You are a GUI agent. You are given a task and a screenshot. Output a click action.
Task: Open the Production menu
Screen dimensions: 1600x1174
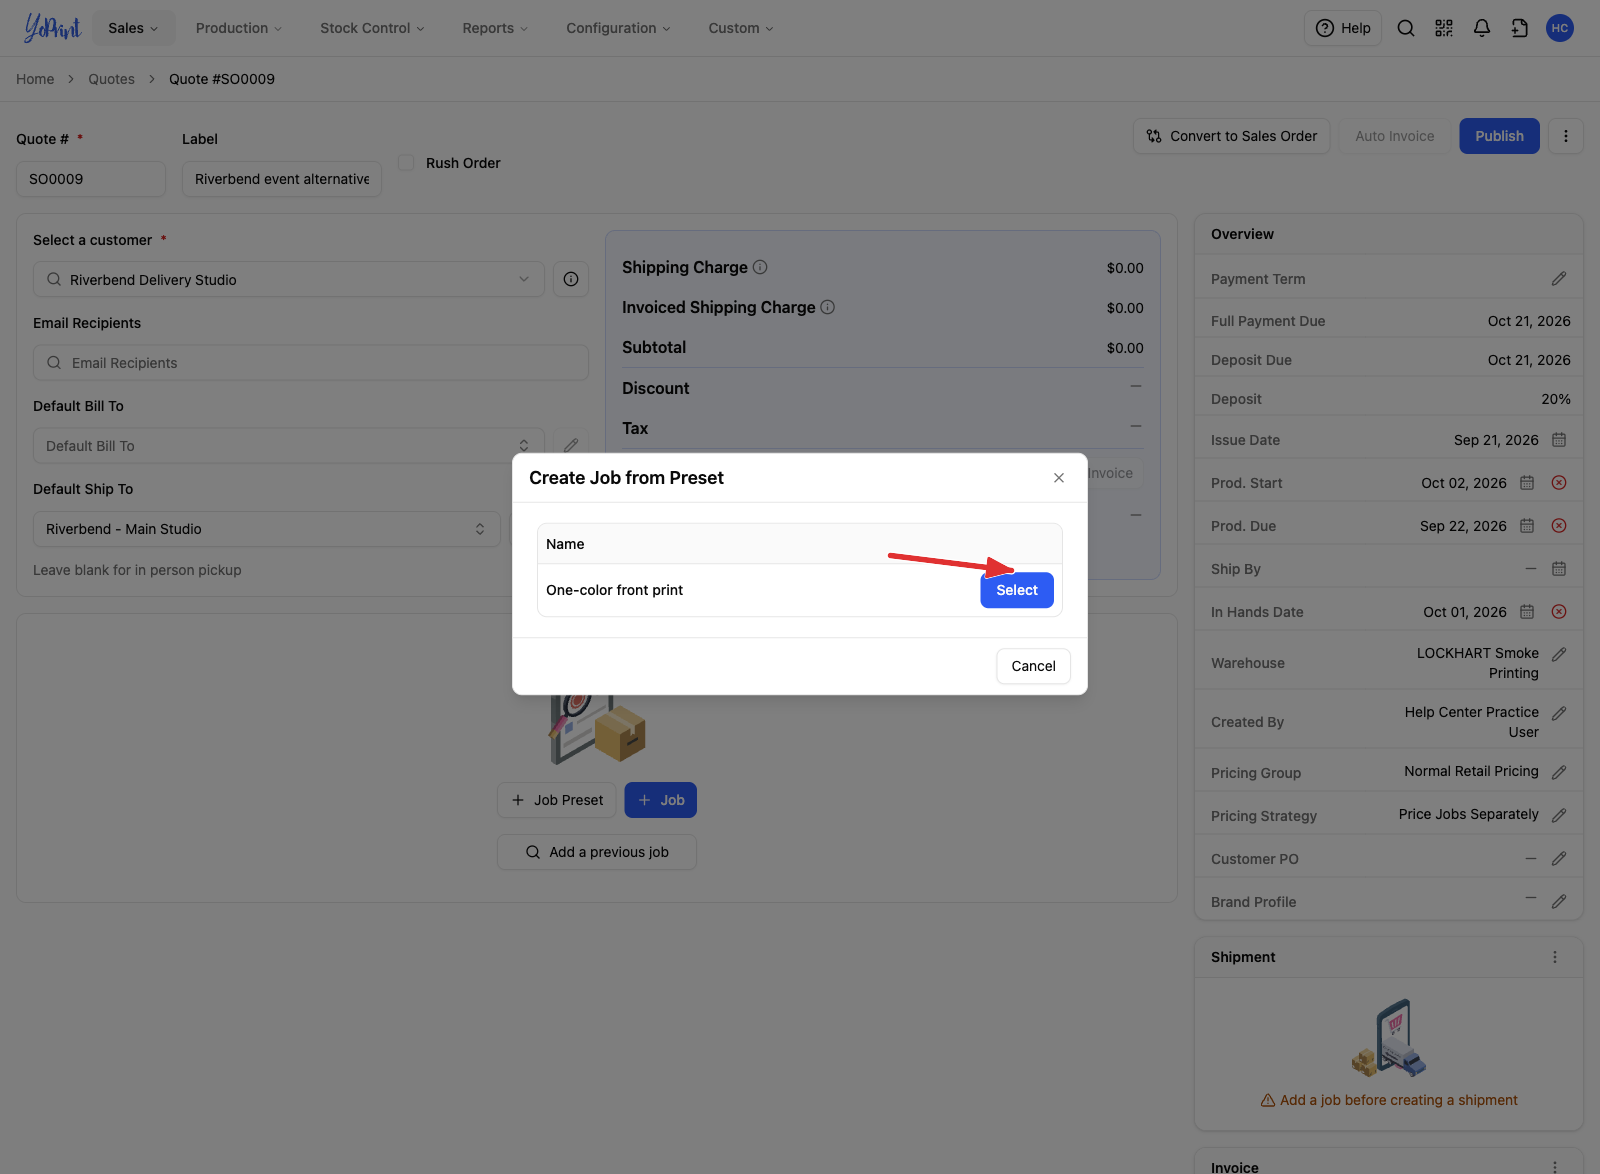tap(239, 28)
